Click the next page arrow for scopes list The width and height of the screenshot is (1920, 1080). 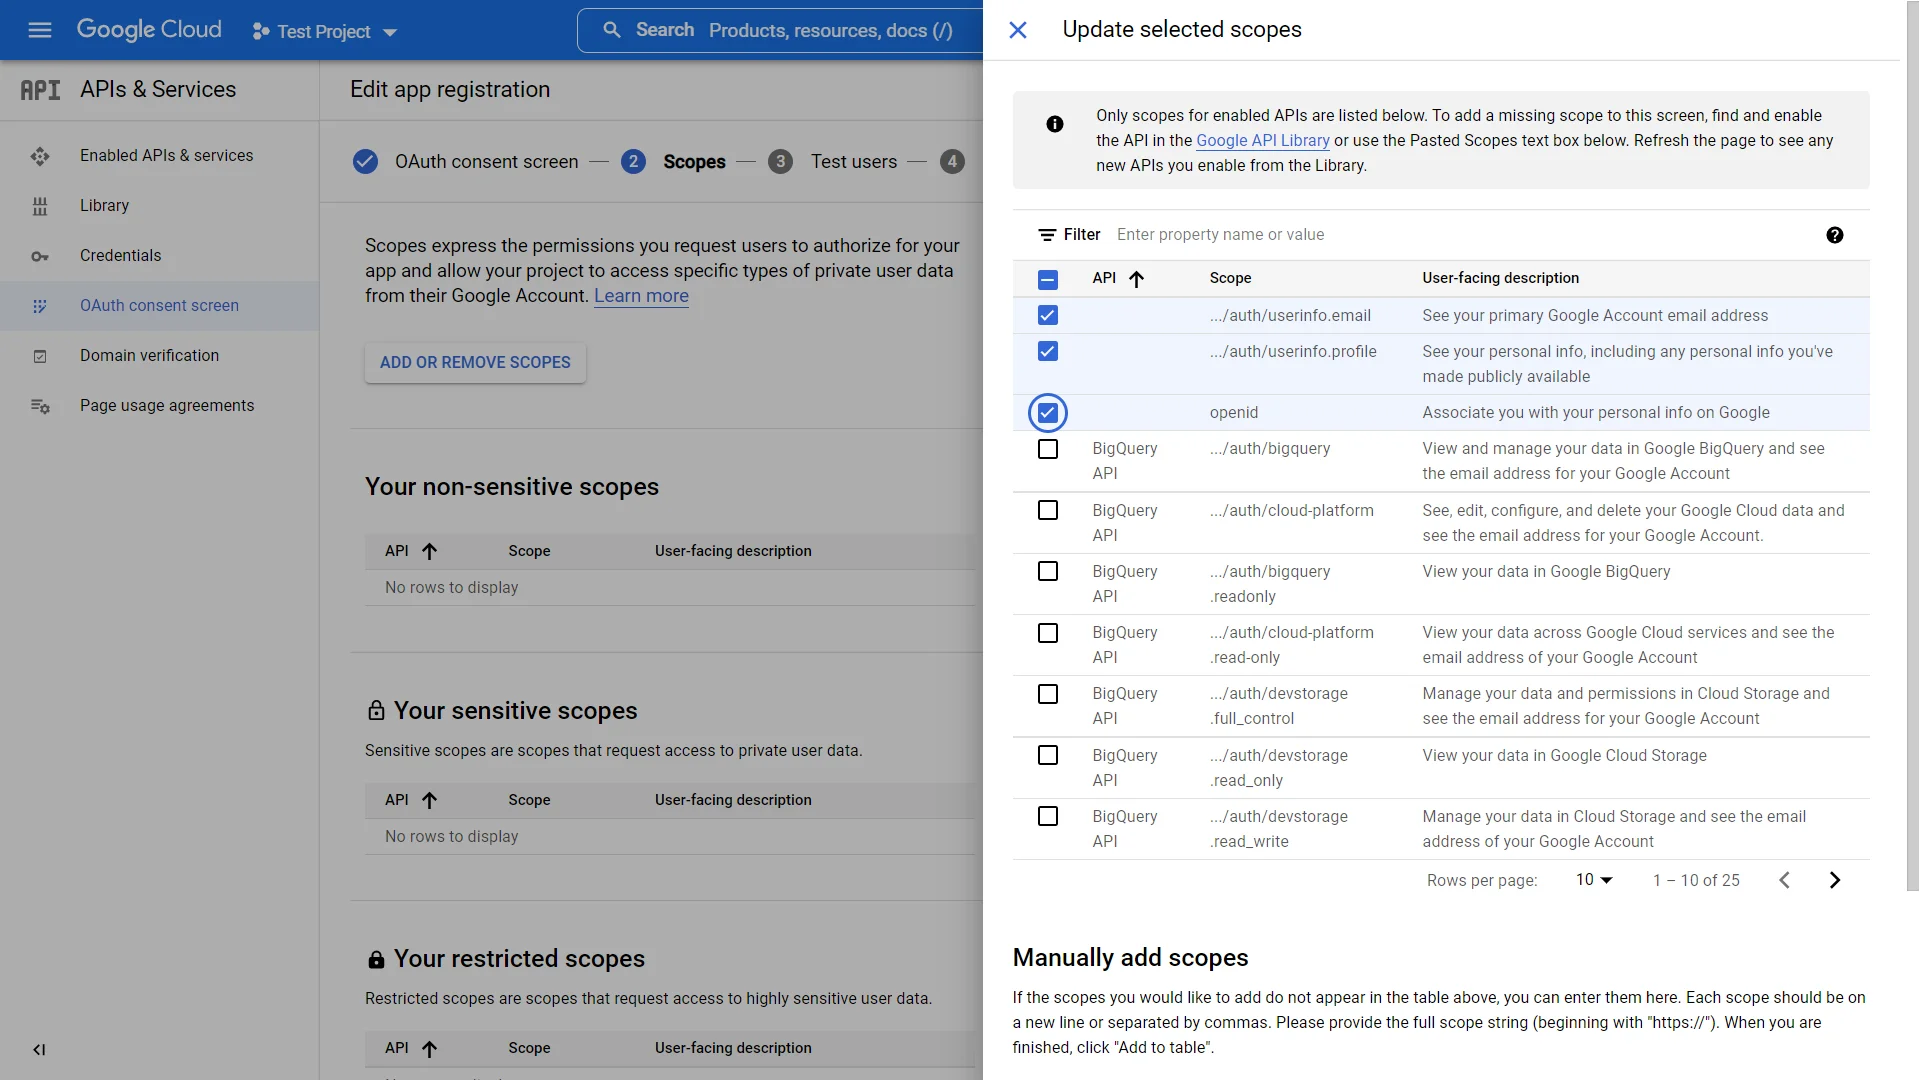tap(1834, 880)
